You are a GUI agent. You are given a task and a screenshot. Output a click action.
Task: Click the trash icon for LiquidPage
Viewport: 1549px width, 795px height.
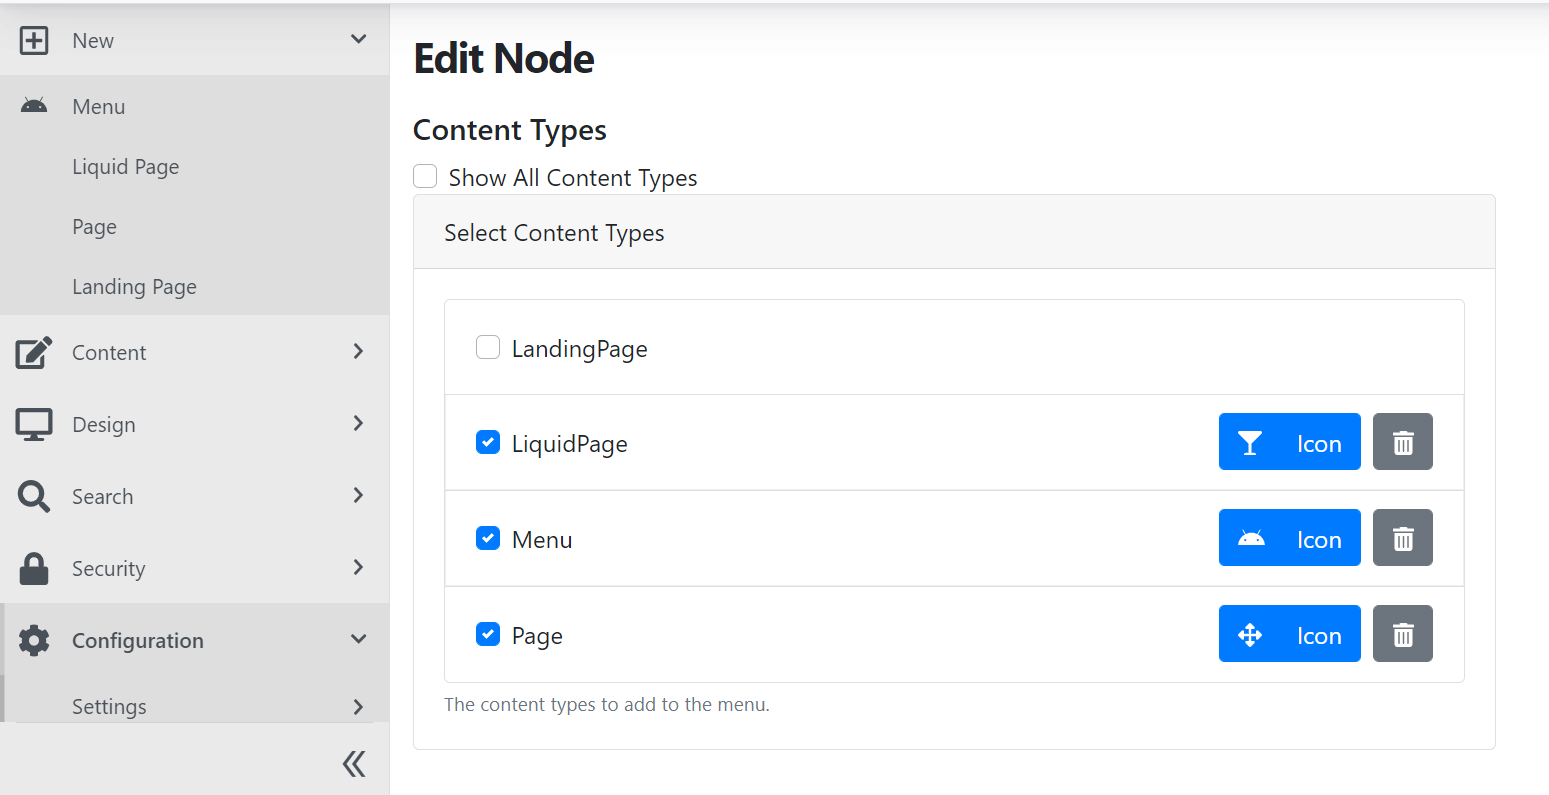[x=1402, y=442]
